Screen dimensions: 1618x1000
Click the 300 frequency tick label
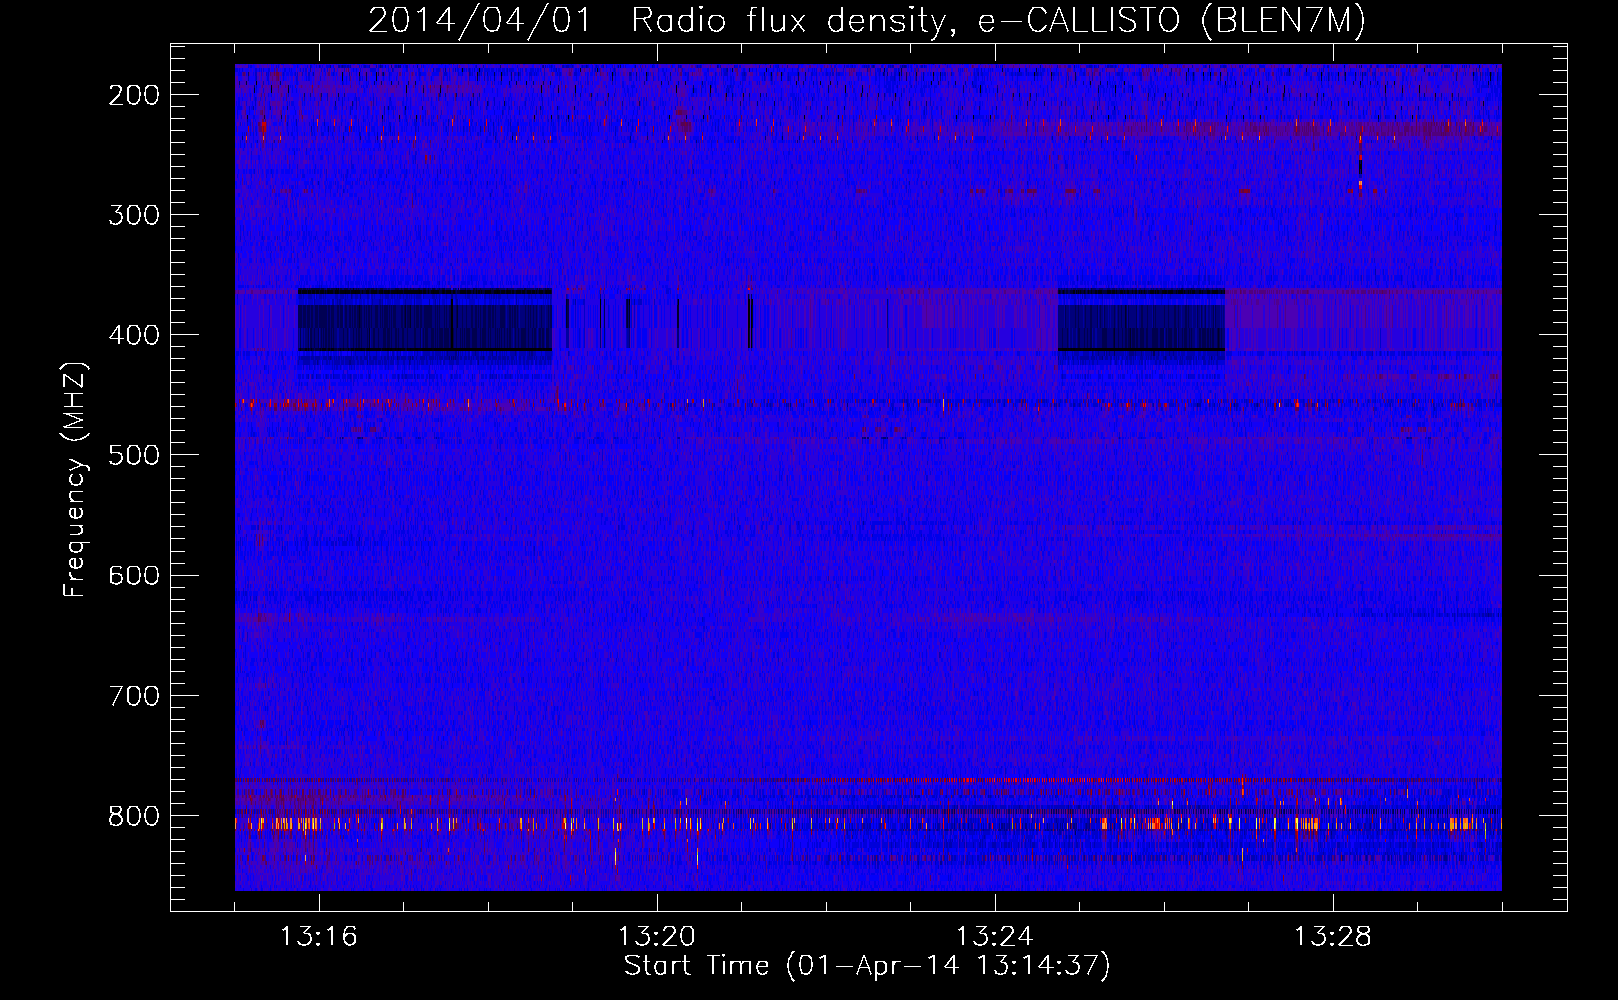pyautogui.click(x=133, y=215)
